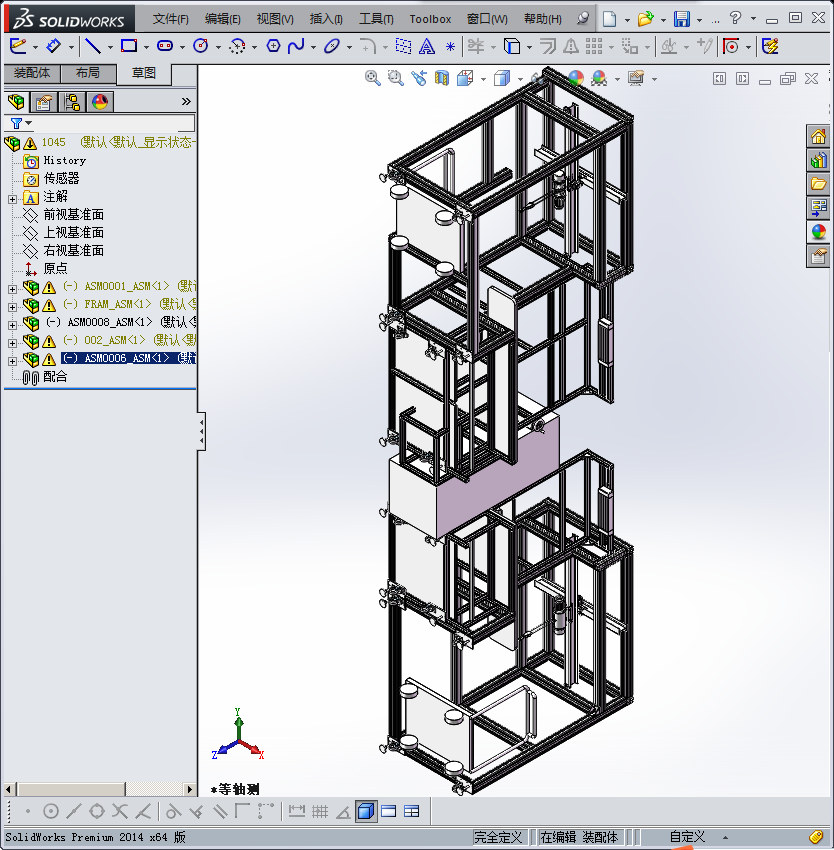This screenshot has height=850, width=834.
Task: Toggle quadrant snap icon
Action: point(97,811)
